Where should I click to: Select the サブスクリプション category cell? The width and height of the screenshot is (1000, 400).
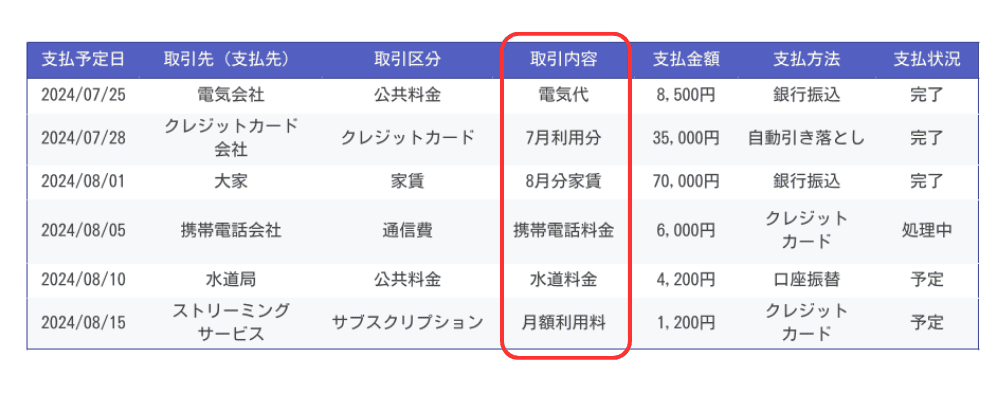[x=407, y=323]
